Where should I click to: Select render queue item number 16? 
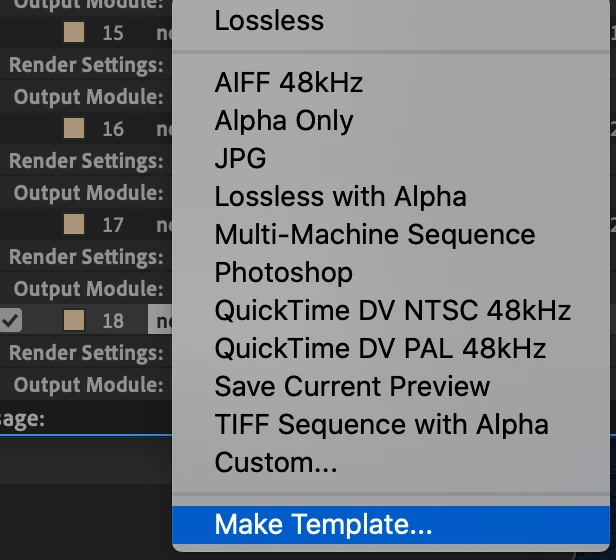(113, 129)
